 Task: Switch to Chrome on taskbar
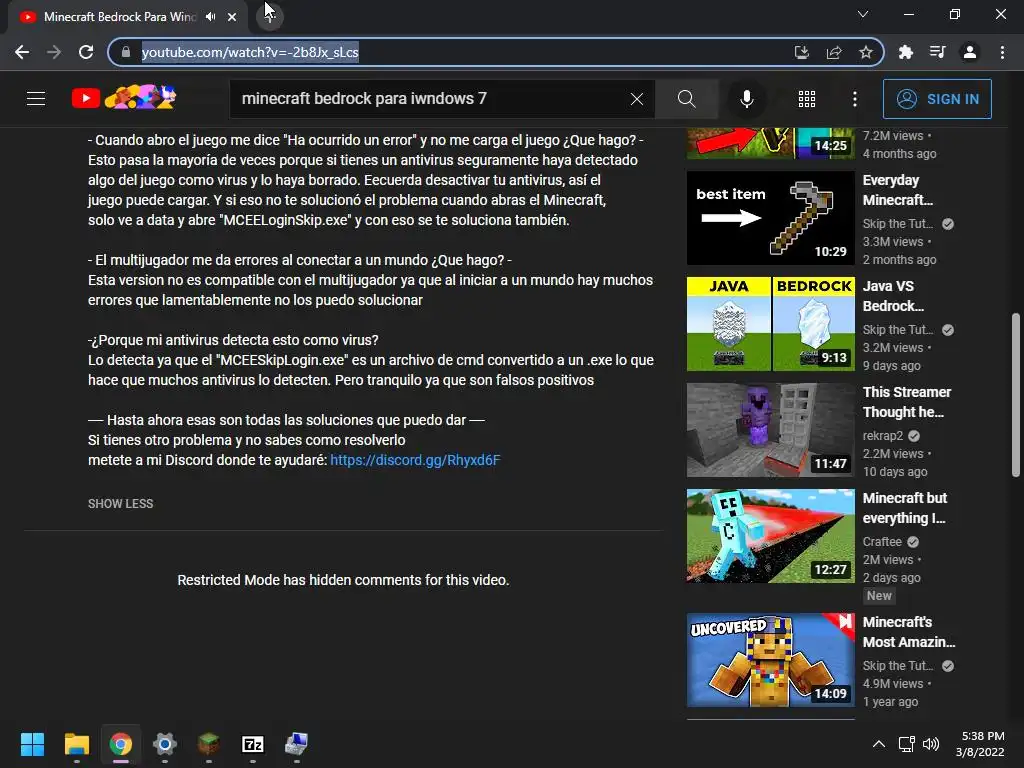coord(121,744)
